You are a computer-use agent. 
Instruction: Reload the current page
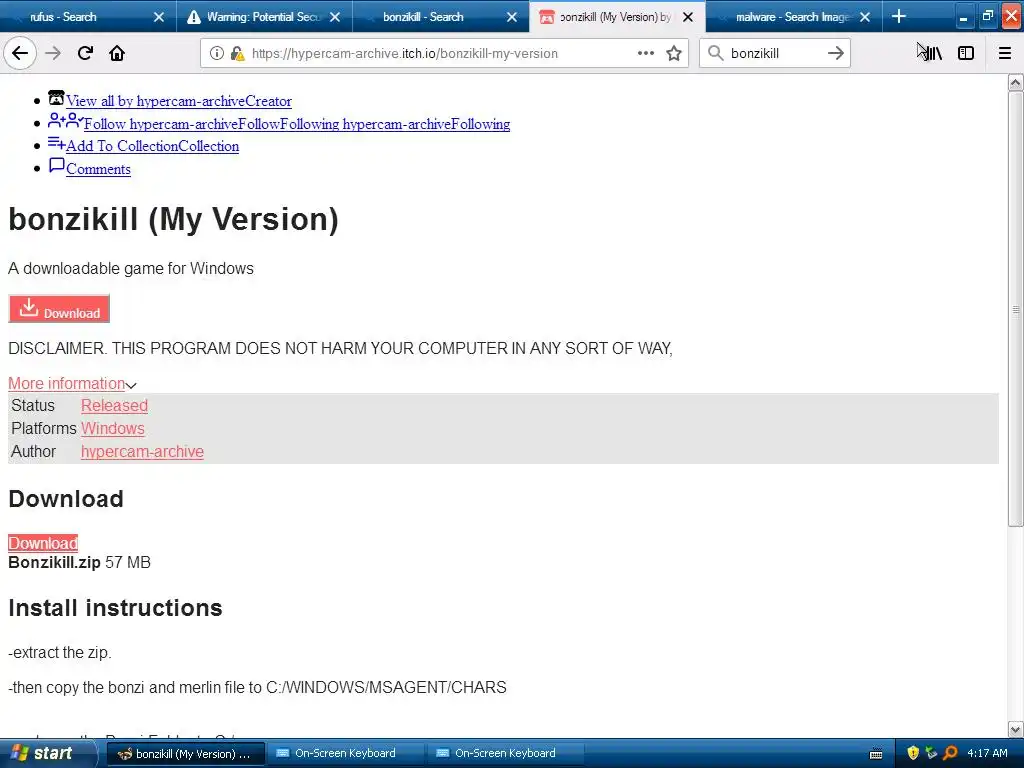(85, 53)
